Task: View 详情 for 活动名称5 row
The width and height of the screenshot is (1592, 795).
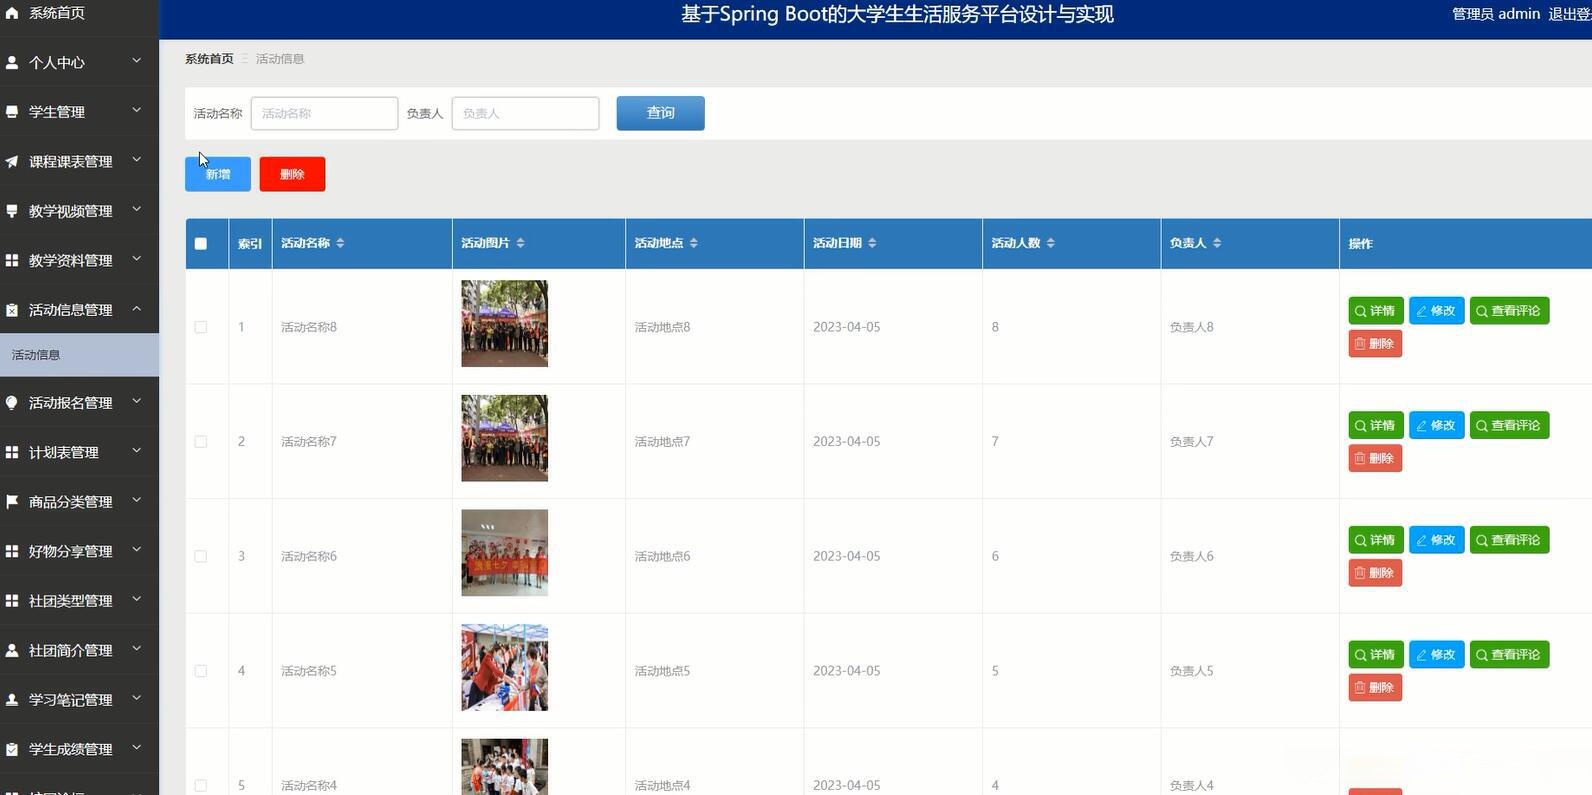Action: 1376,655
